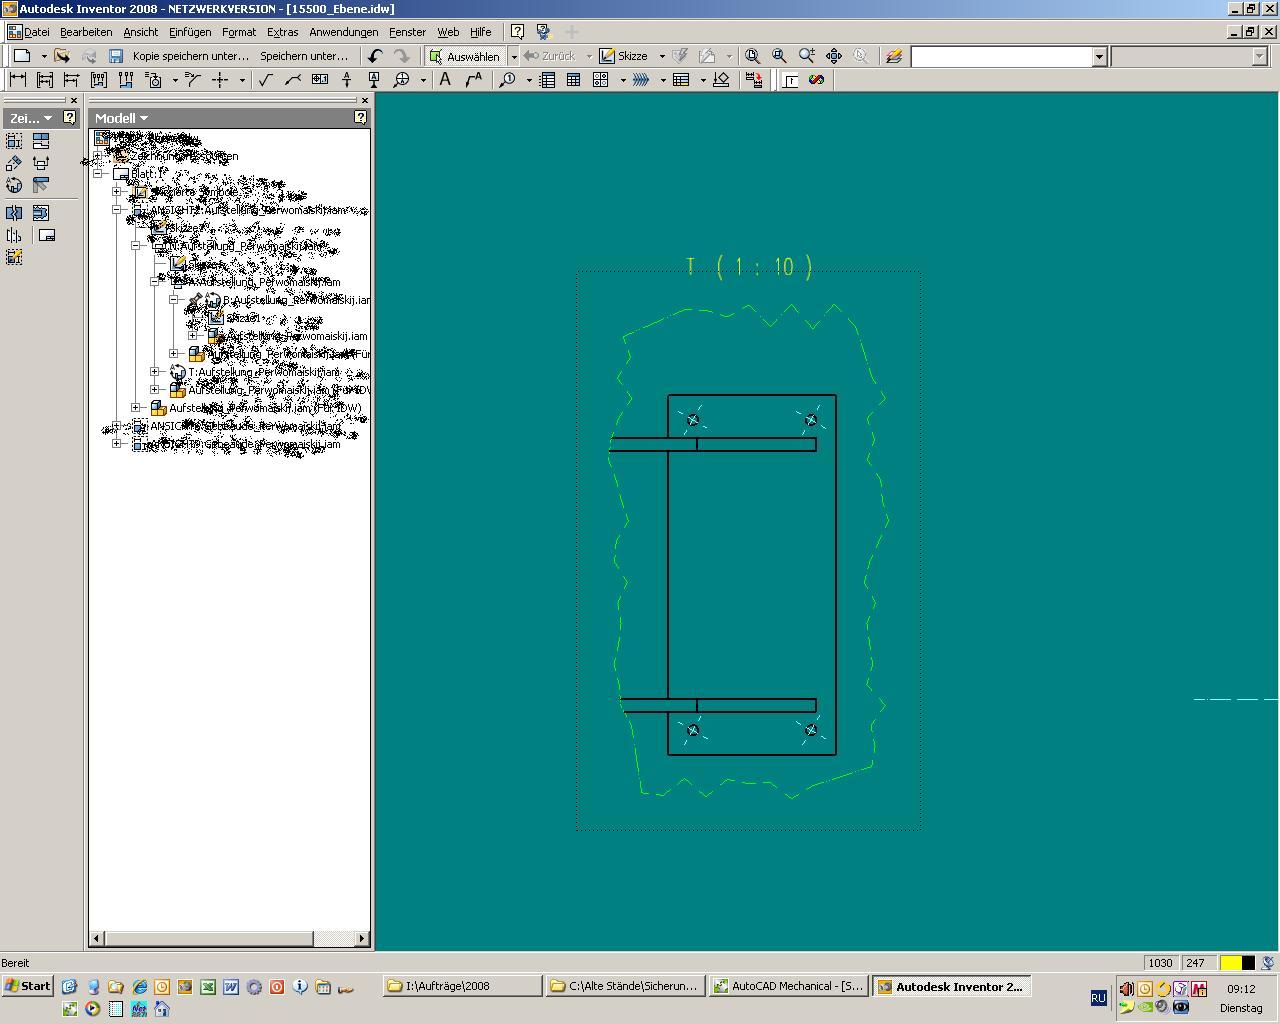Image resolution: width=1280 pixels, height=1024 pixels.
Task: Toggle the Auswählen selection mode button
Action: [464, 56]
